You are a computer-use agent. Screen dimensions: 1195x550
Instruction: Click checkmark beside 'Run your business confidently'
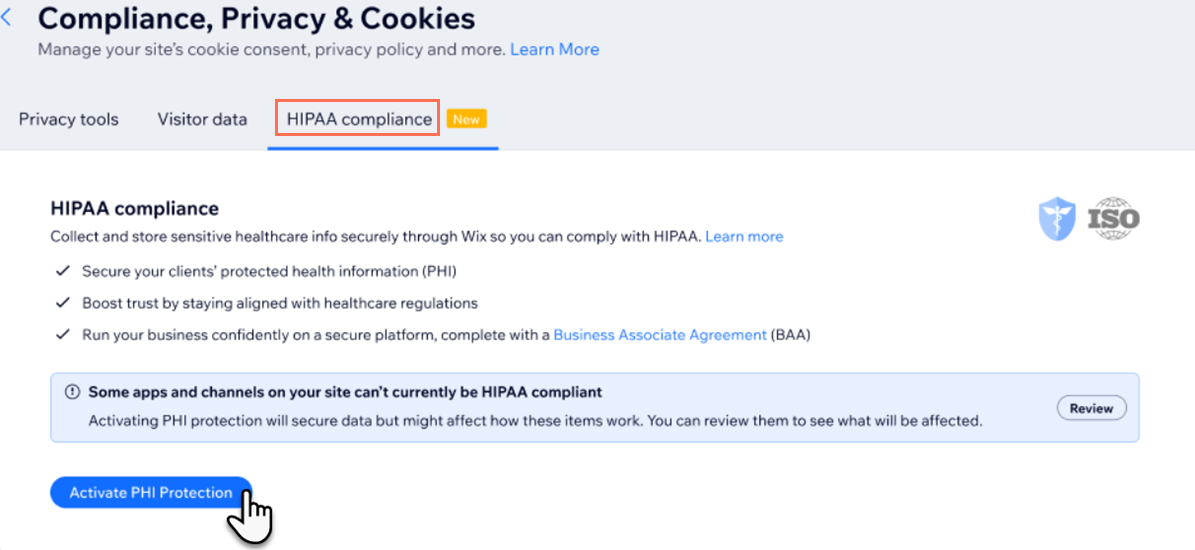point(63,335)
